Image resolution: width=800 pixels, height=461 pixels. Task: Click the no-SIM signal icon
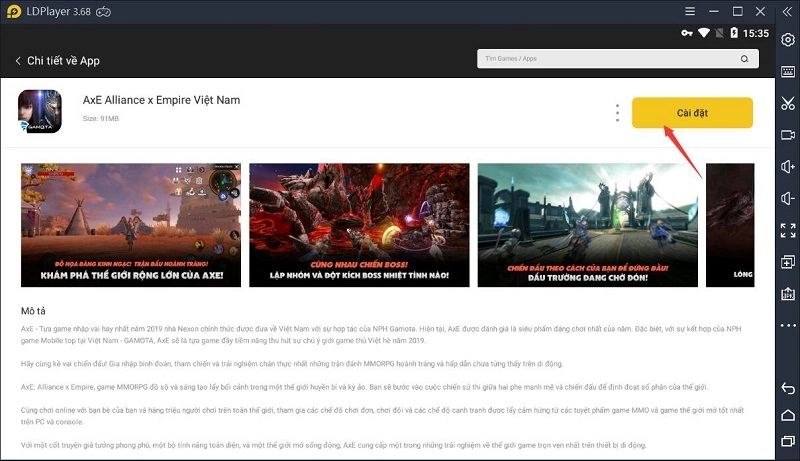[x=719, y=33]
